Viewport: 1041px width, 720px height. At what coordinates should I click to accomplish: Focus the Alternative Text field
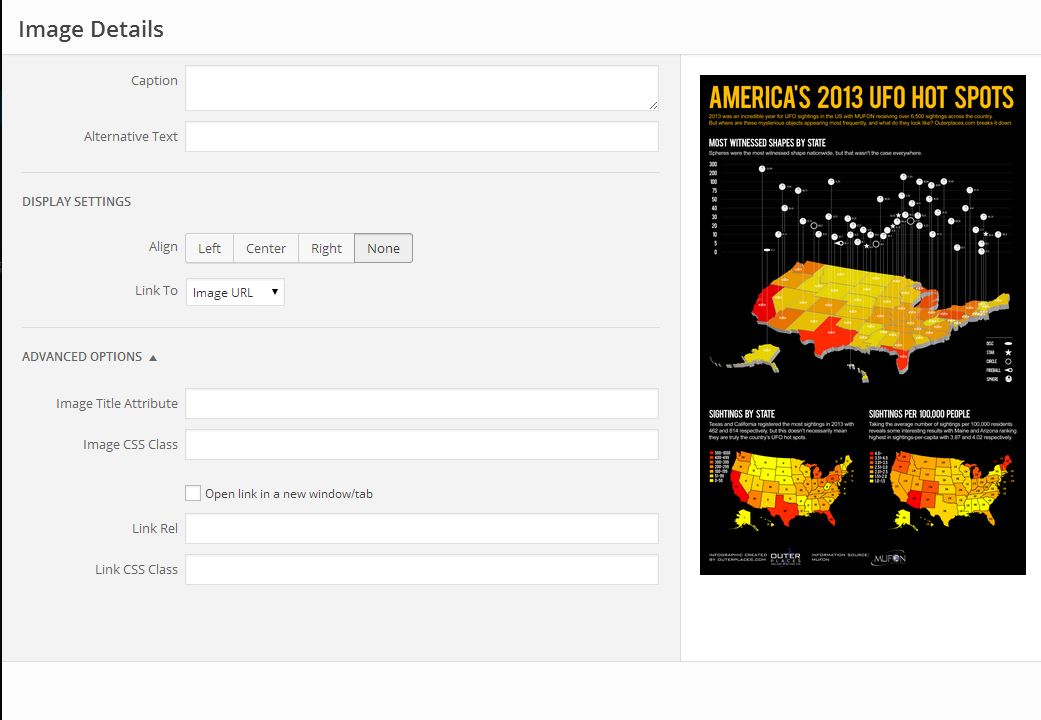point(421,137)
